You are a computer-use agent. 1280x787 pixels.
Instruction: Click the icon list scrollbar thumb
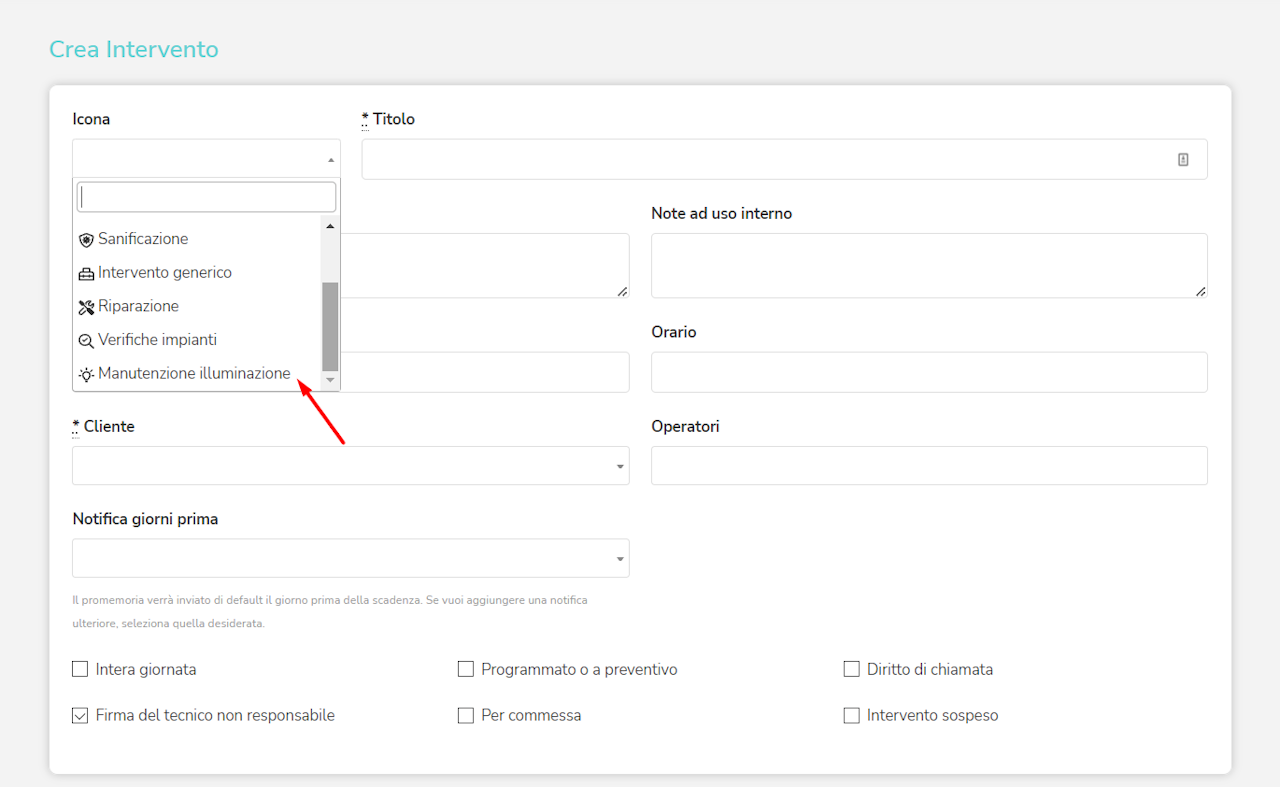[x=330, y=326]
